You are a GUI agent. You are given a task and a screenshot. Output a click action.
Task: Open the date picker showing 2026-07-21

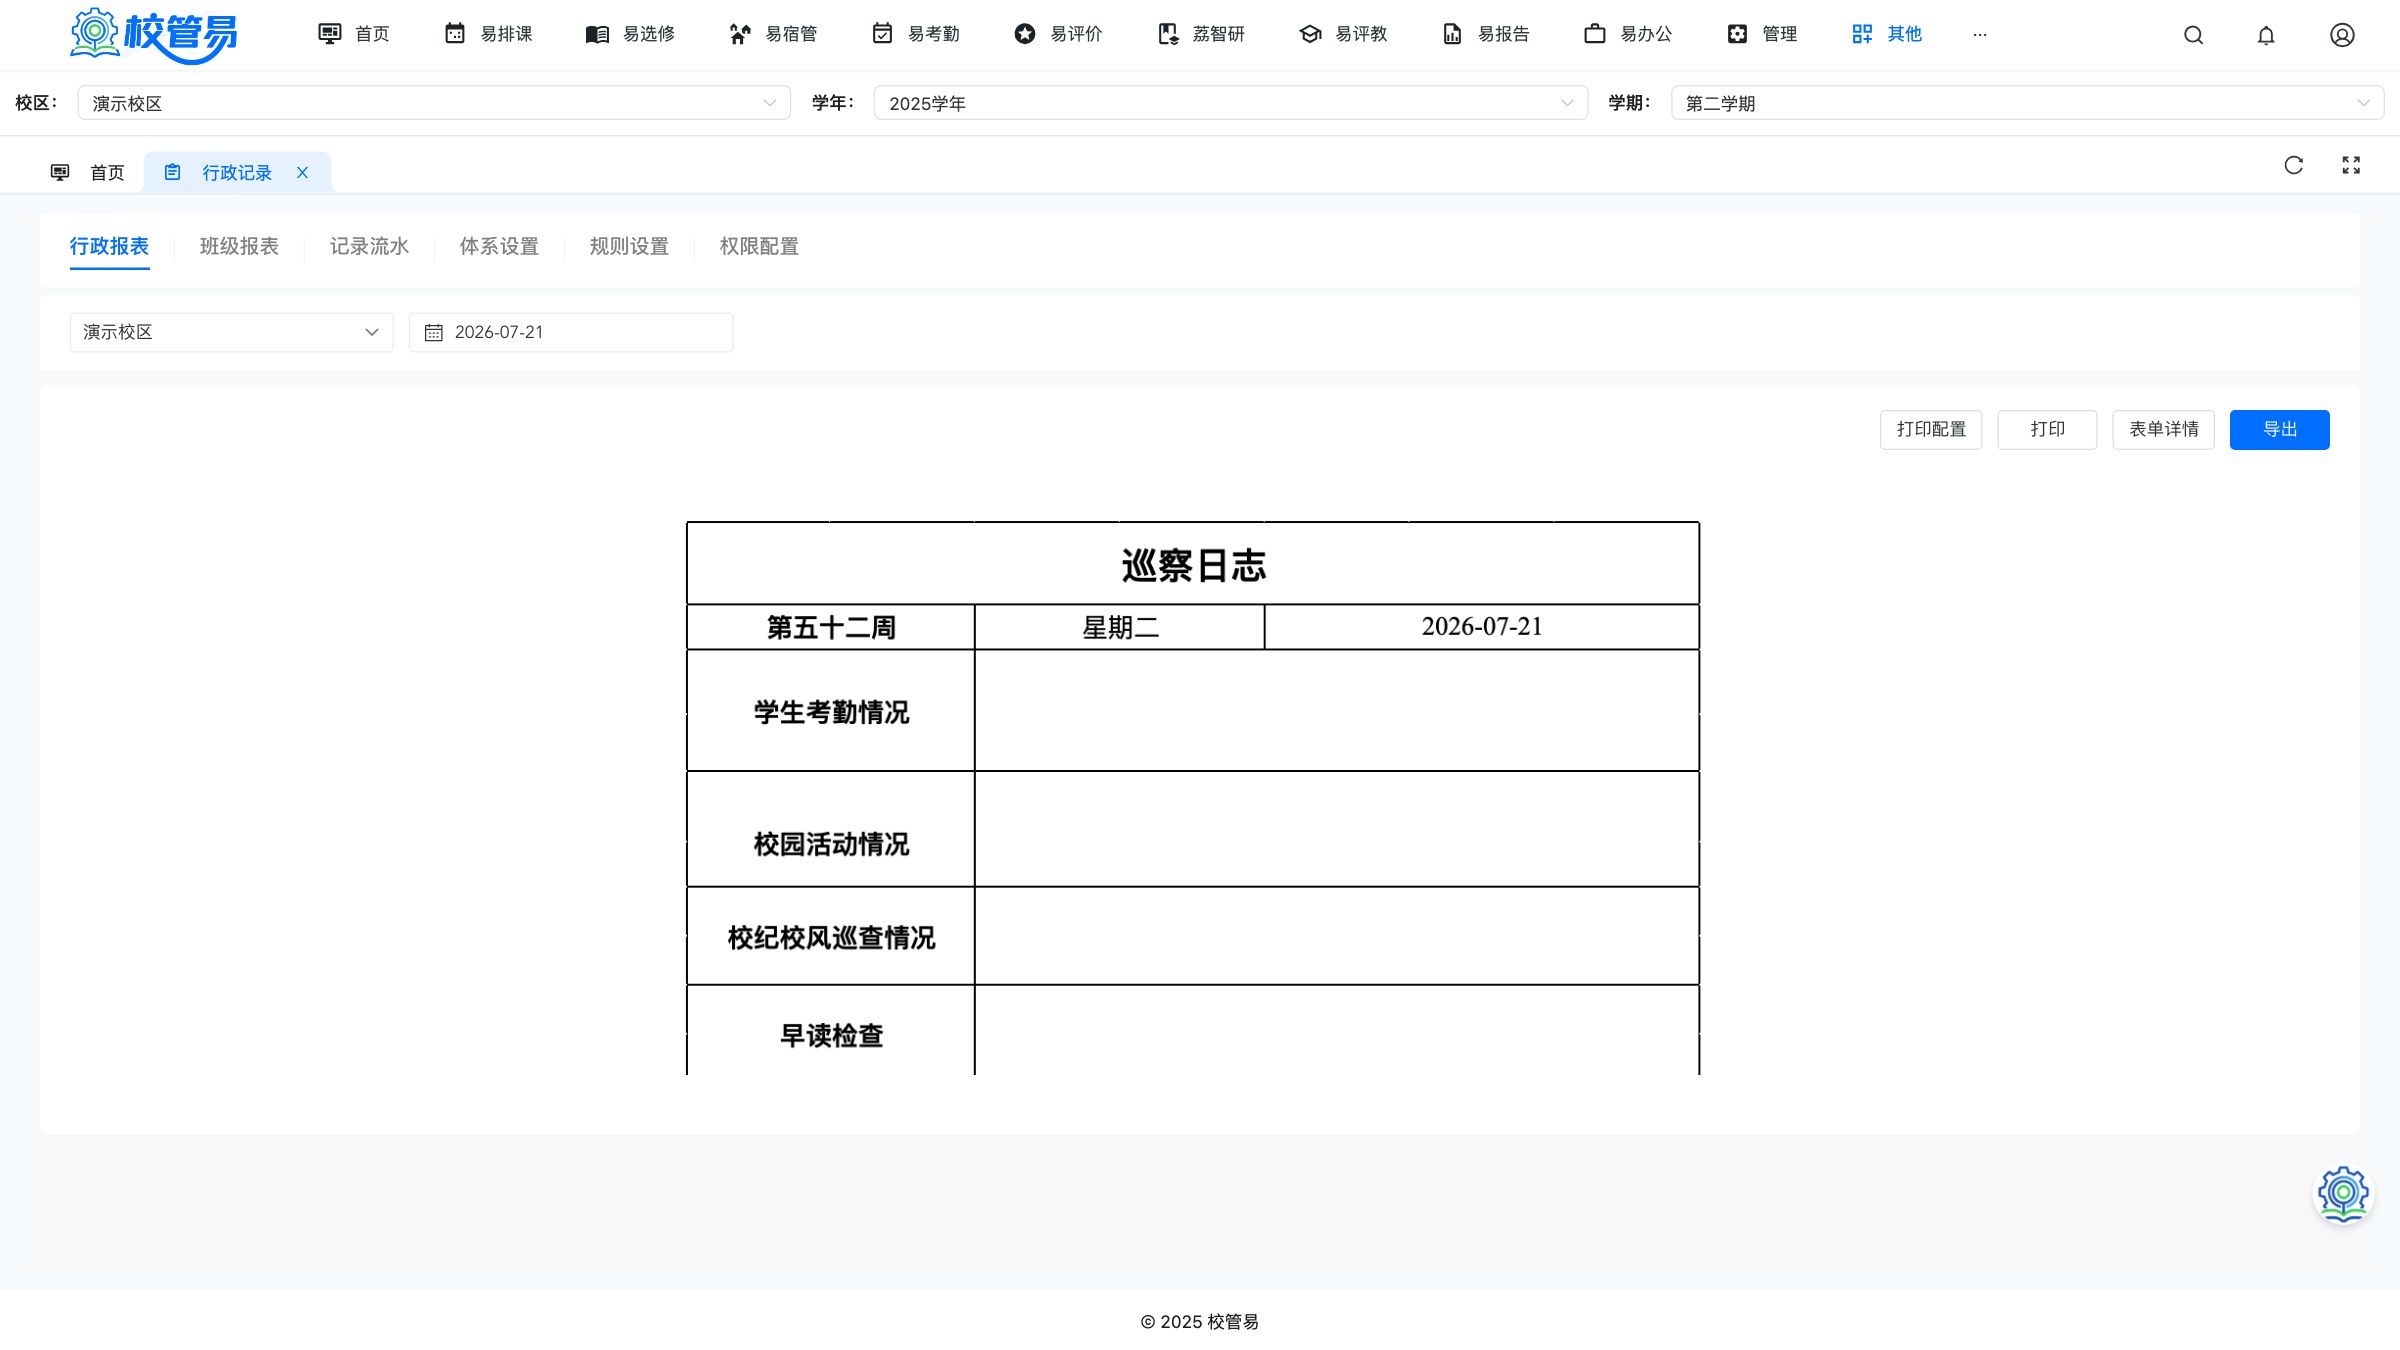pos(571,332)
